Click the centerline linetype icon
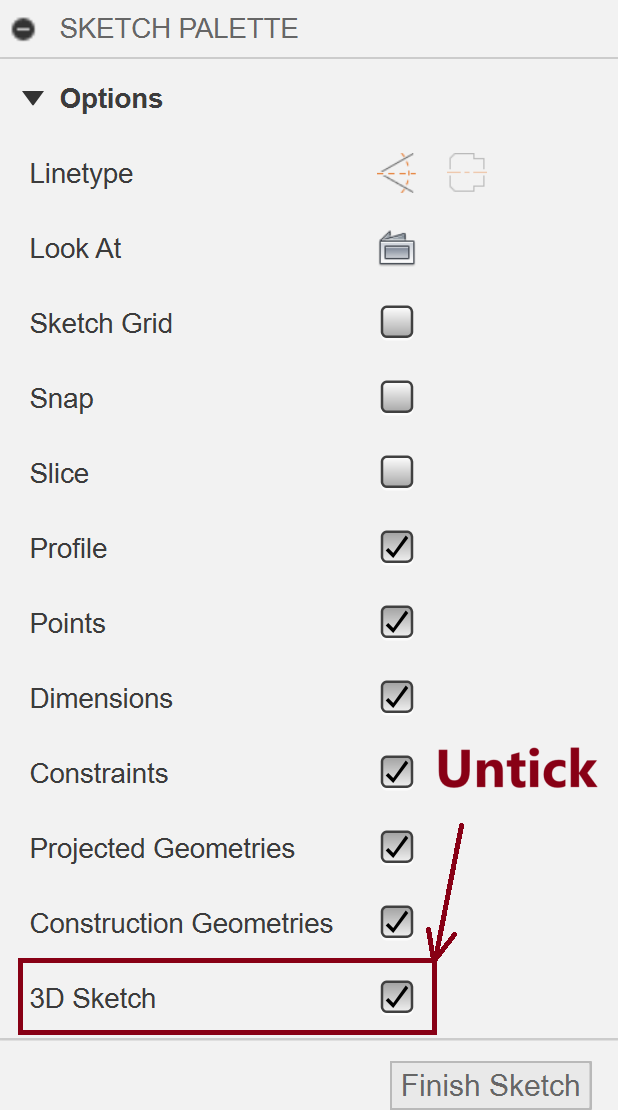The height and width of the screenshot is (1110, 624). pos(467,174)
